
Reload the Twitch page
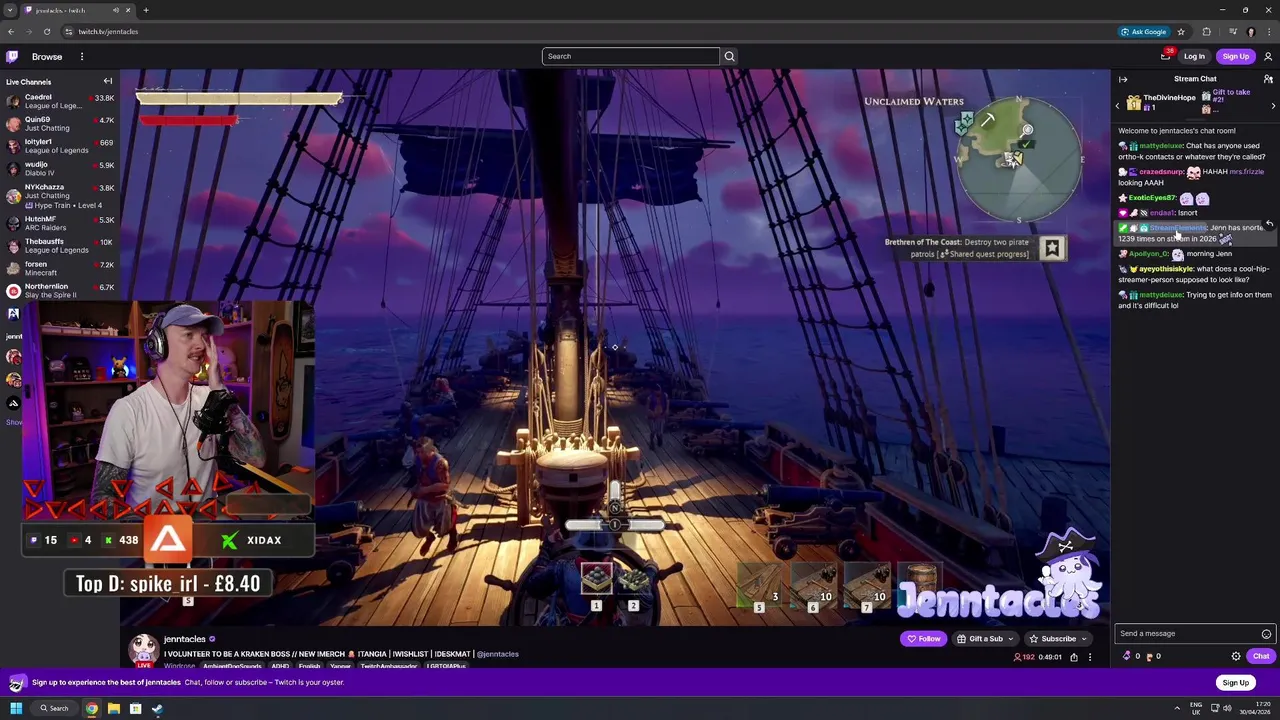pyautogui.click(x=47, y=31)
